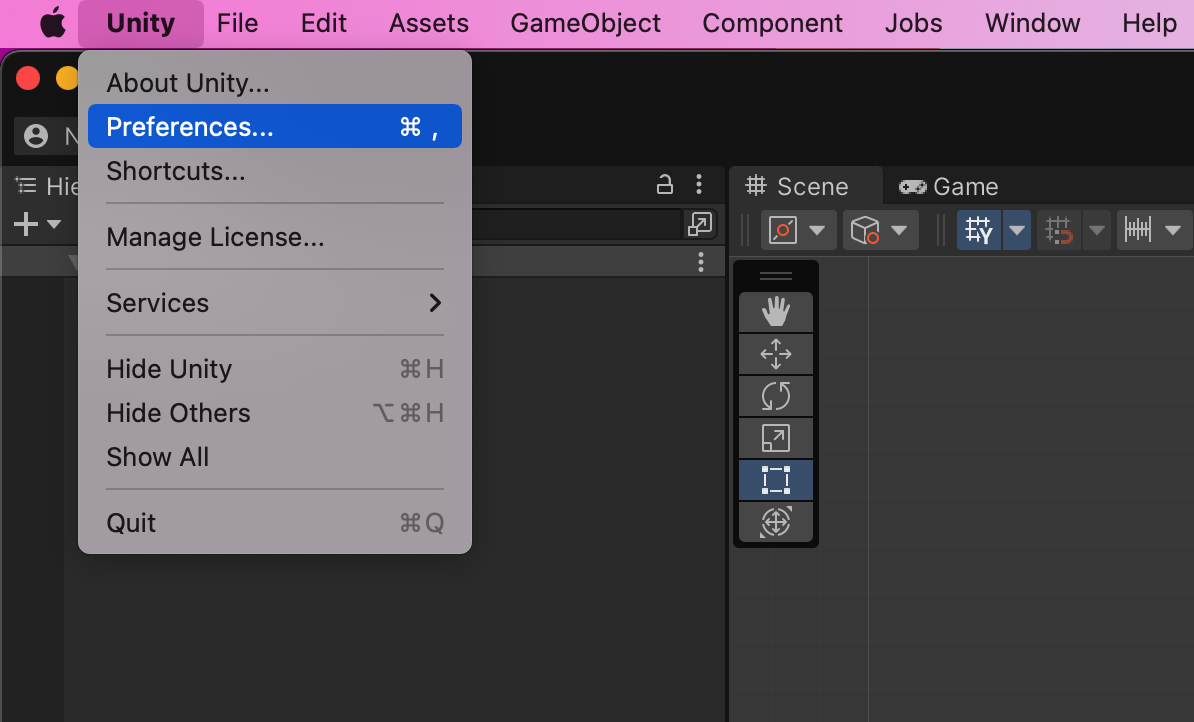Open the Hierarchy panel options menu
This screenshot has width=1194, height=722.
699,185
